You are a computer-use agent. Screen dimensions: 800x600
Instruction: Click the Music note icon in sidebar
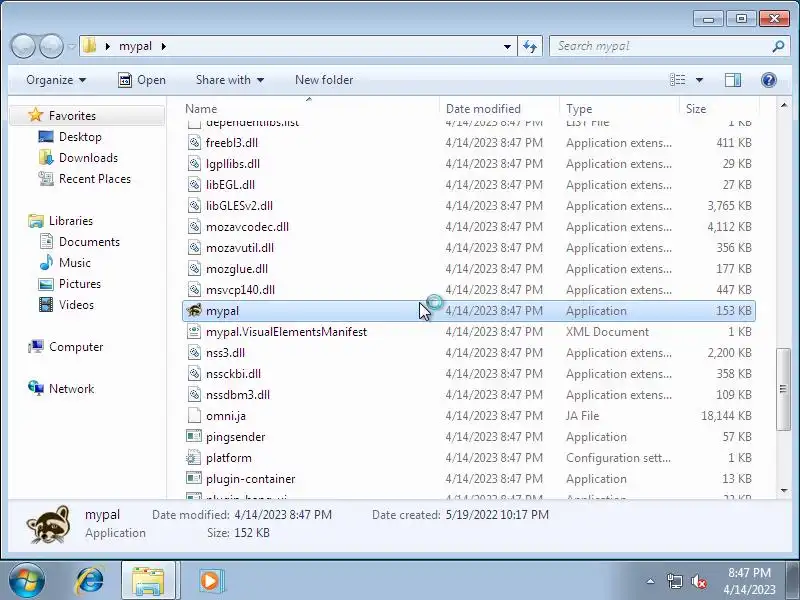point(46,262)
